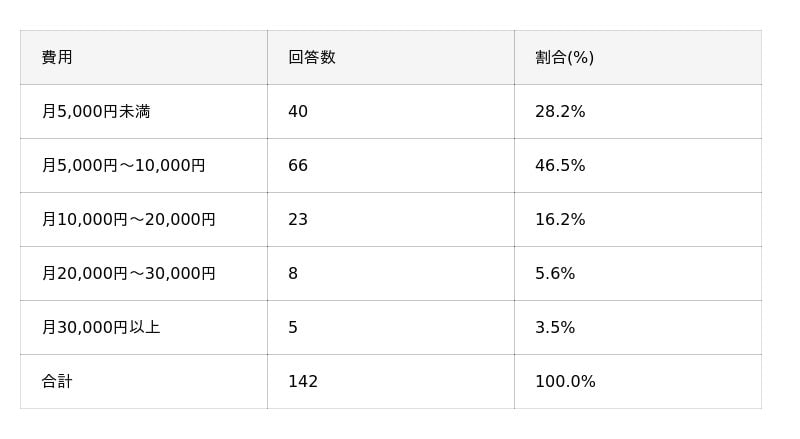This screenshot has width=800, height=439.
Task: Select the 月30,000円以上 cell
Action: 101,327
